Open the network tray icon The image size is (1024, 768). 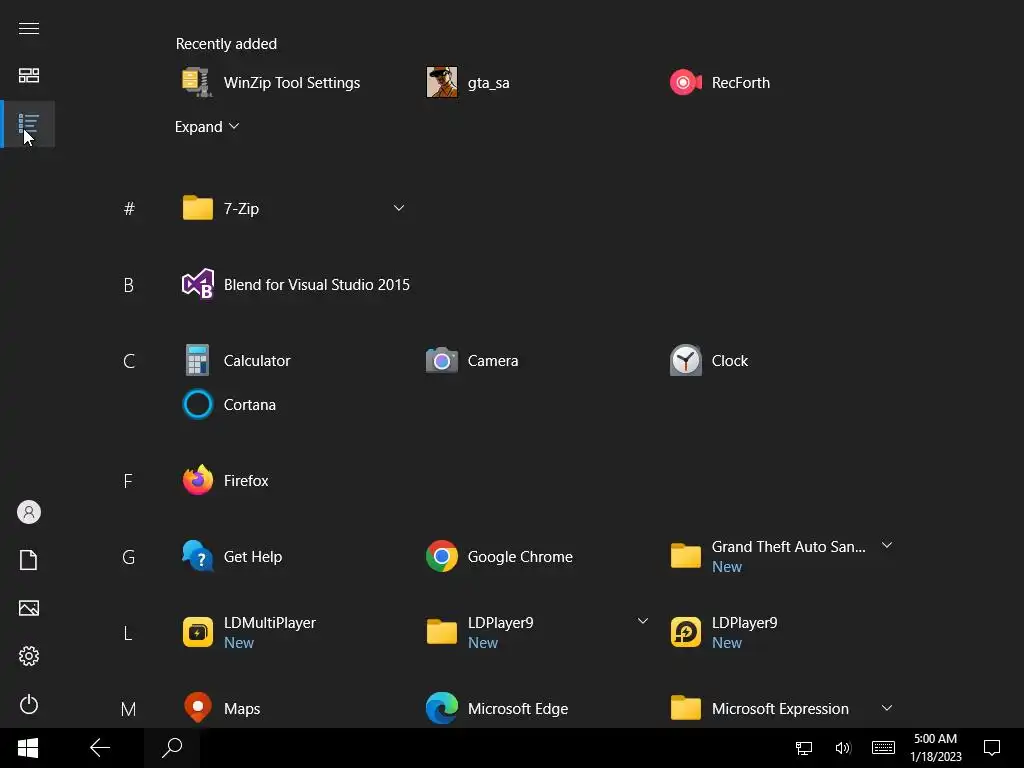click(804, 748)
